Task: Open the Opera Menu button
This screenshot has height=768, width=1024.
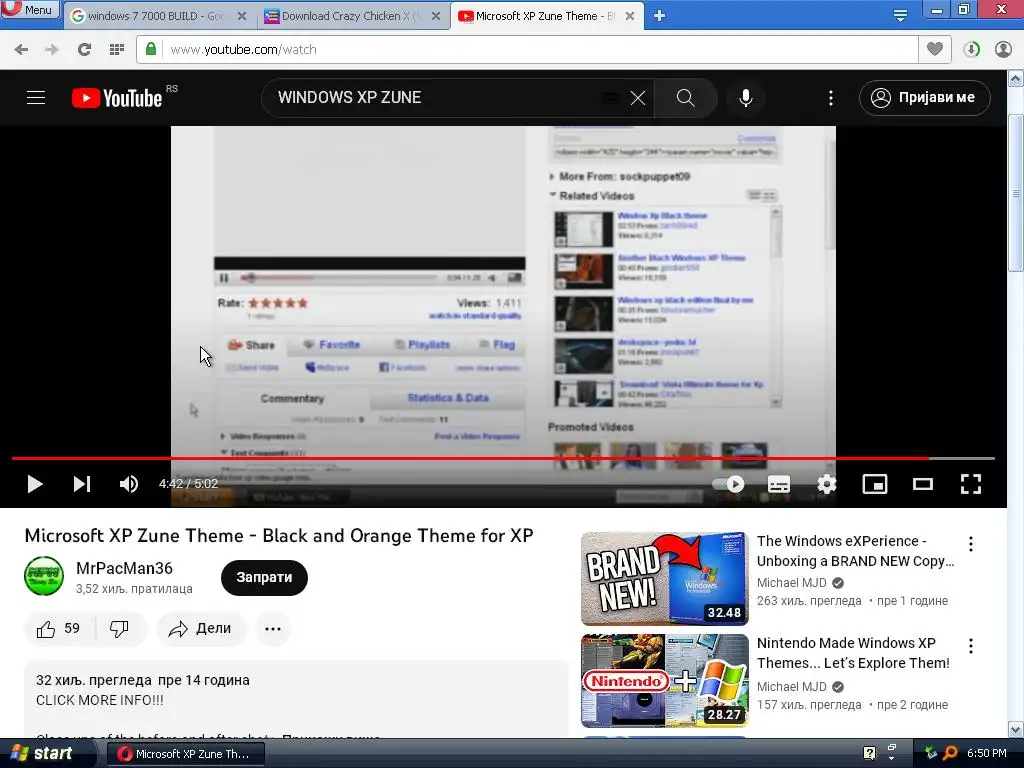Action: click(x=30, y=9)
